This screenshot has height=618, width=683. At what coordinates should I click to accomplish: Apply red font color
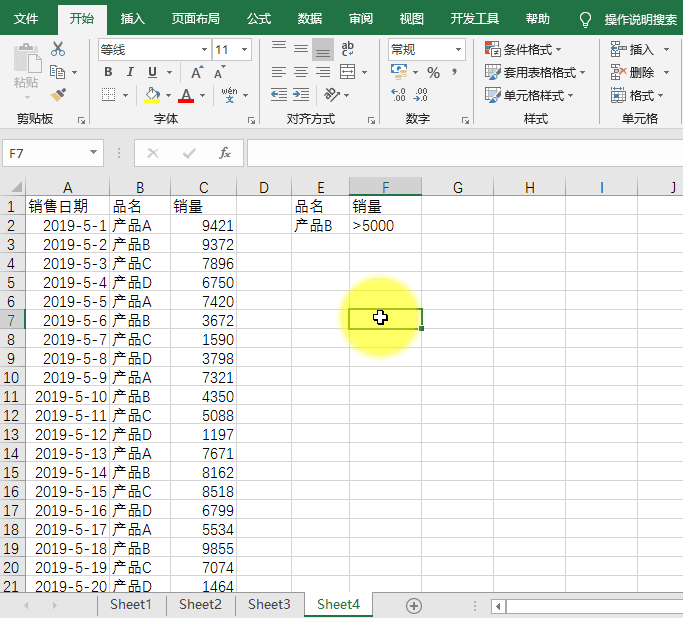pos(186,95)
